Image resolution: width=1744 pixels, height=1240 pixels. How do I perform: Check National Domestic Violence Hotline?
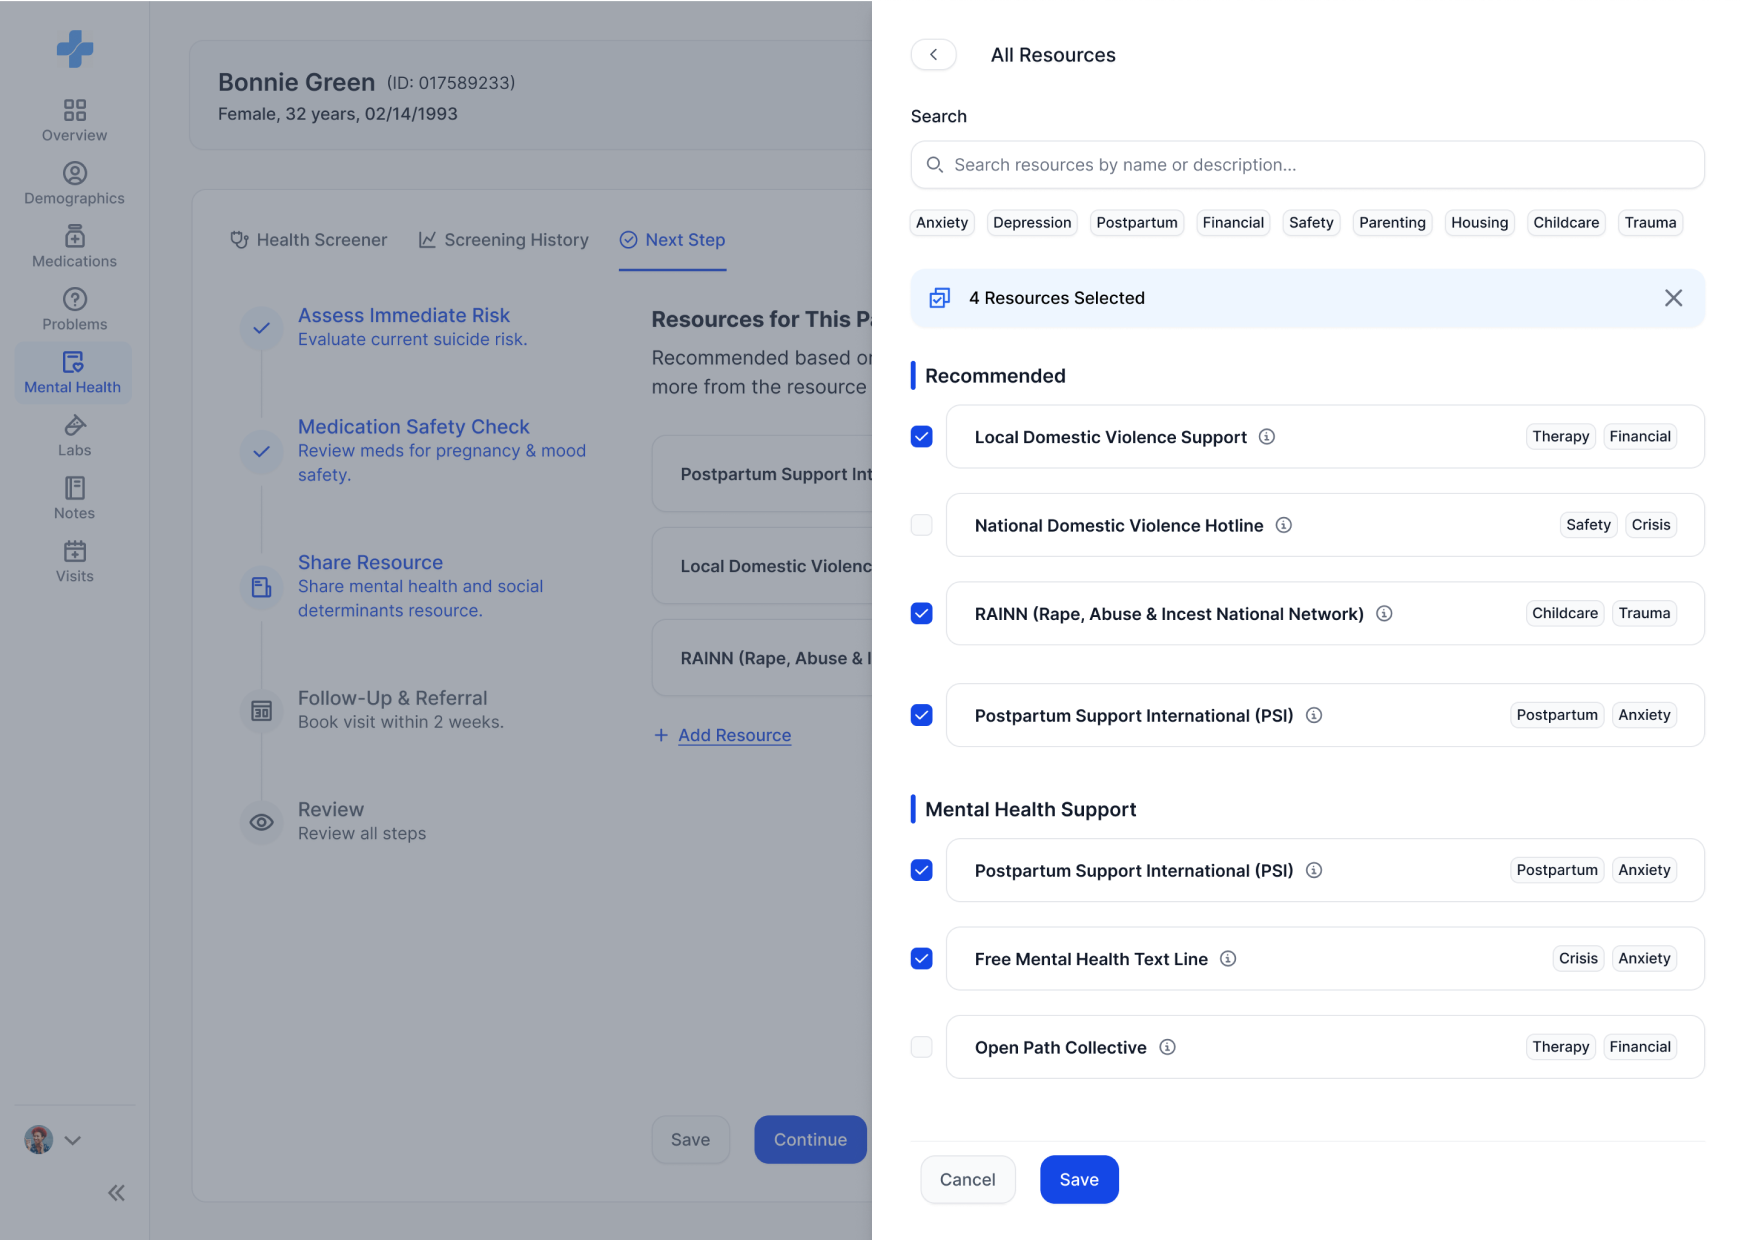(x=922, y=525)
